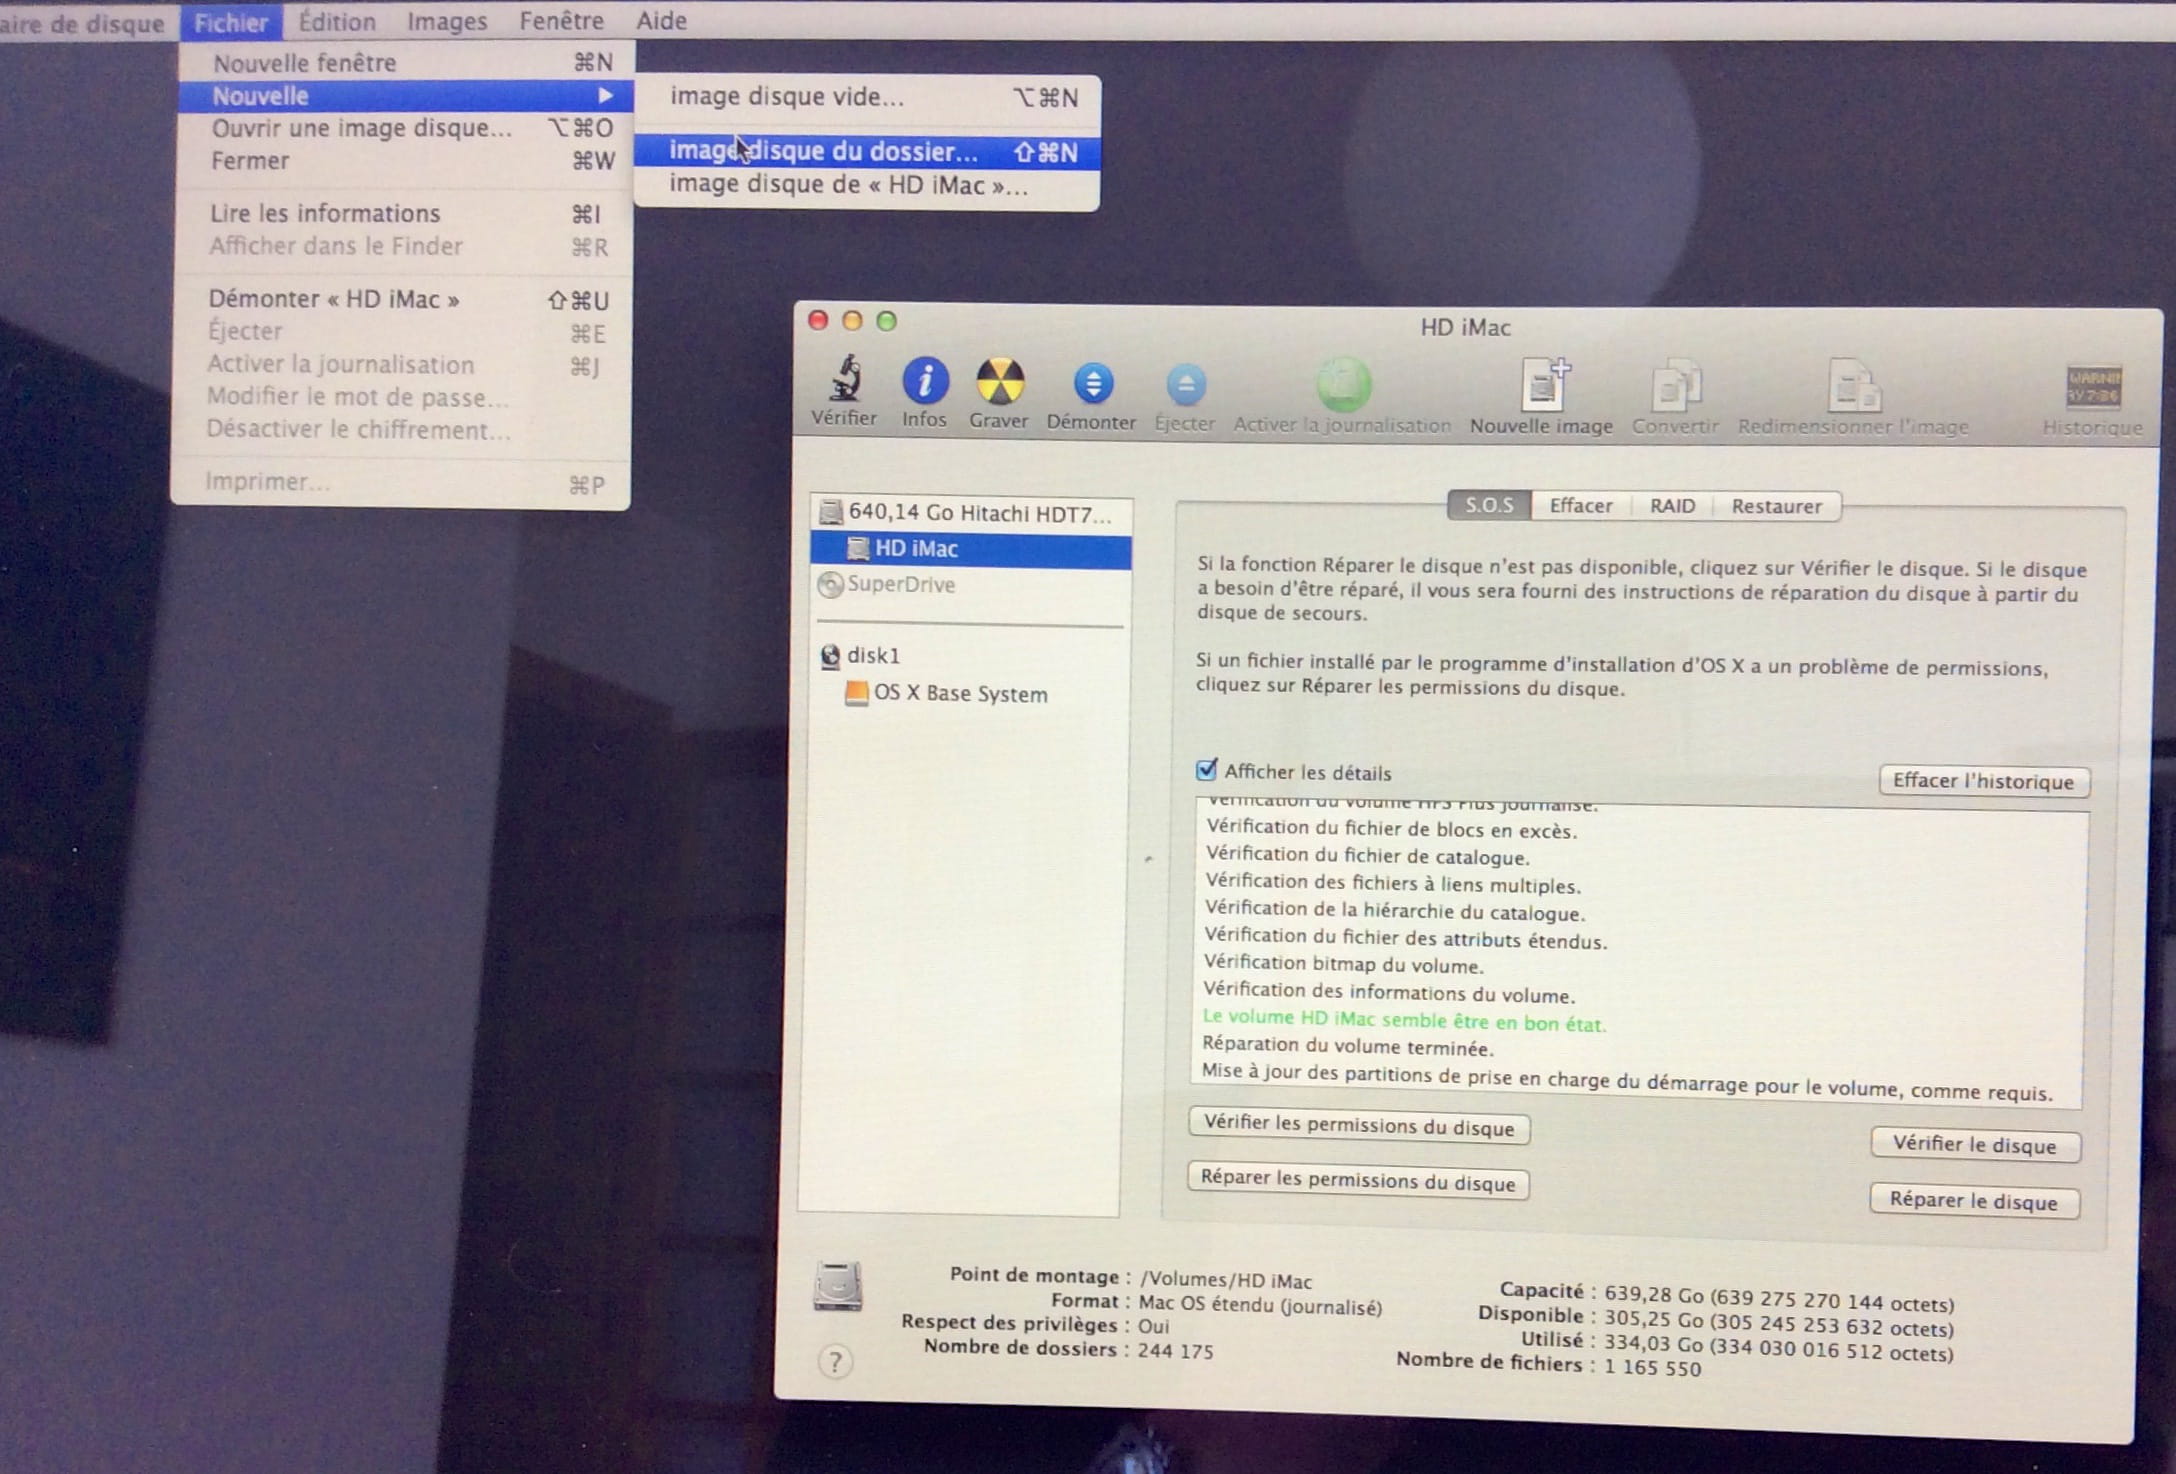Click the Réparer le disque button
2176x1474 pixels.
coord(1974,1201)
